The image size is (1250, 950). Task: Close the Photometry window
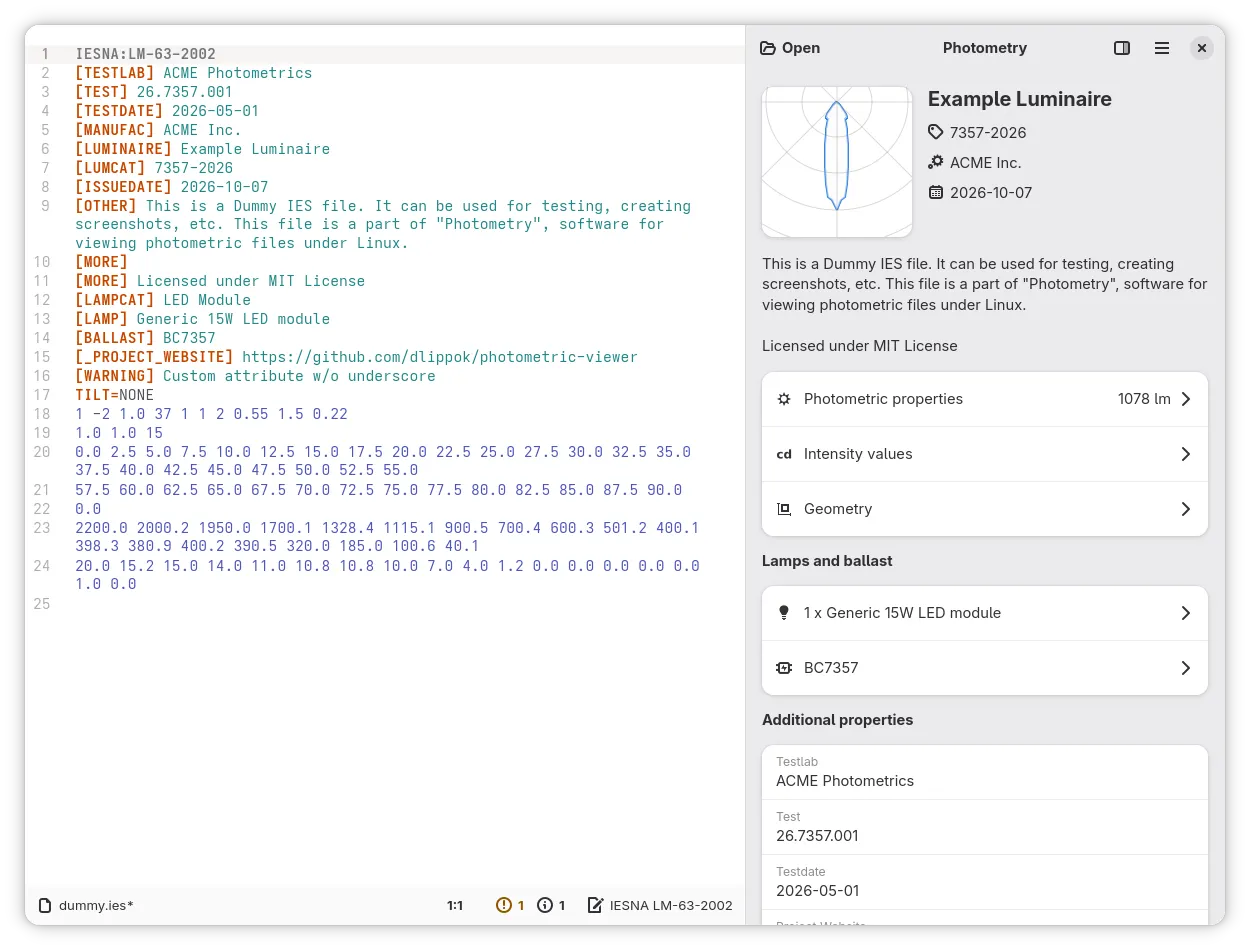1202,48
